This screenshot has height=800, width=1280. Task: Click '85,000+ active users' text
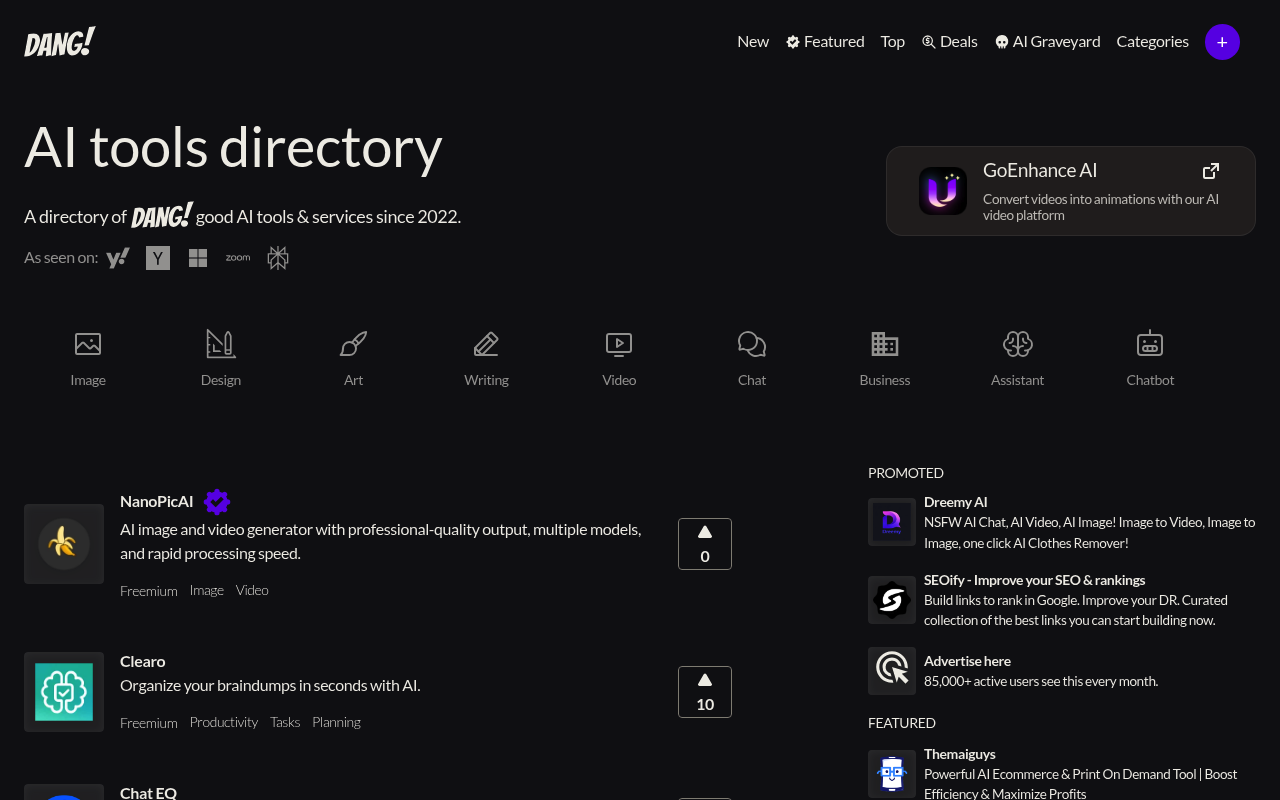(1041, 681)
